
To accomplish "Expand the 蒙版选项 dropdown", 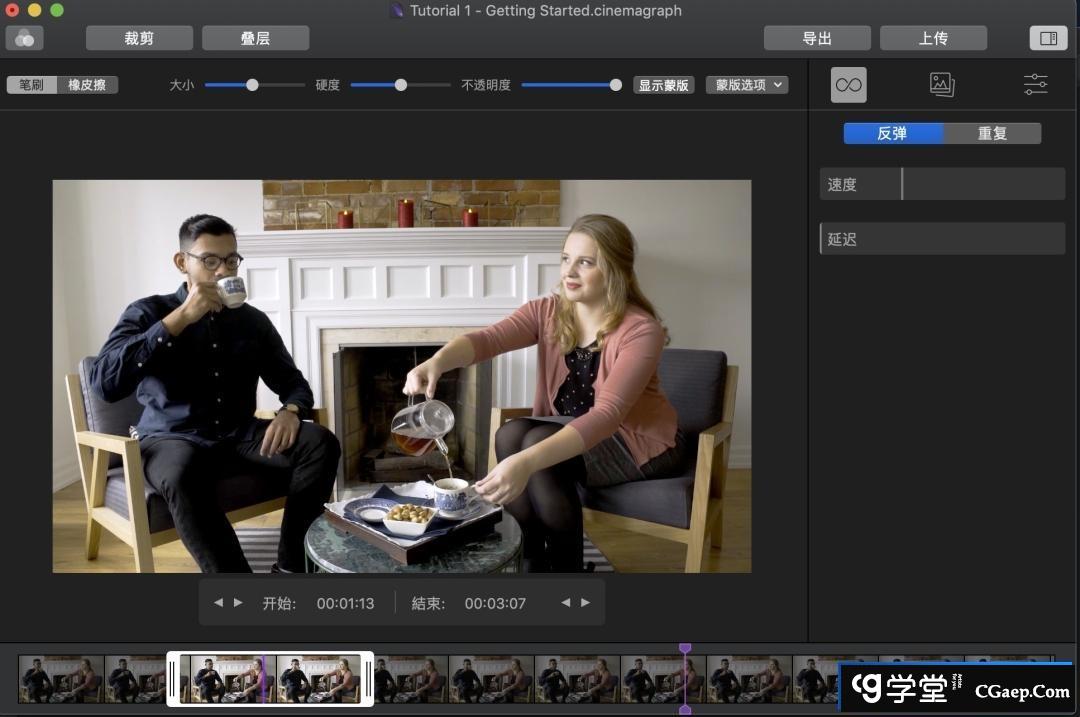I will [747, 85].
